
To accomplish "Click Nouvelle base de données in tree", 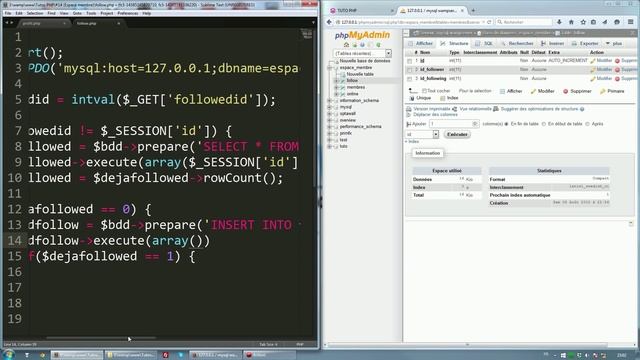I will 364,61.
